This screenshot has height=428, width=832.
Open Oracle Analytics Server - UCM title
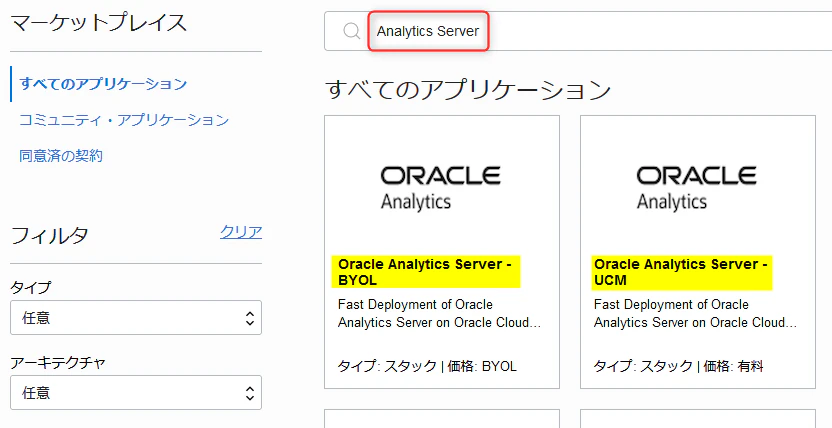point(681,272)
